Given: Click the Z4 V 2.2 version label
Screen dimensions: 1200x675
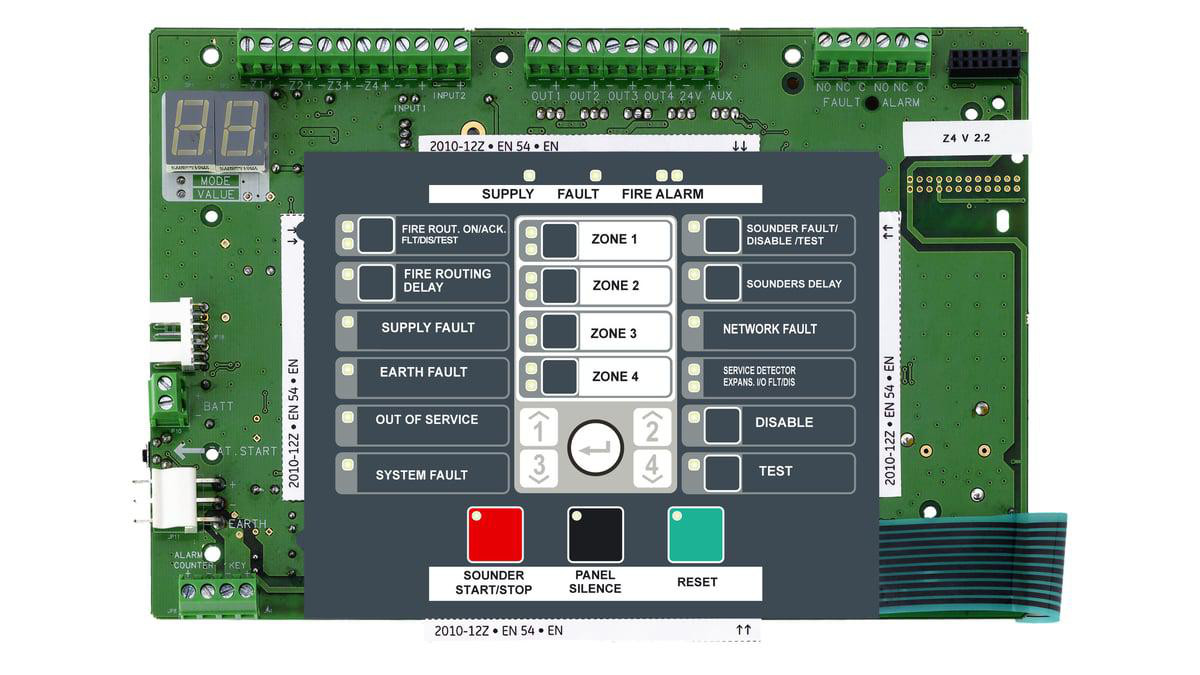Looking at the screenshot, I should tap(966, 139).
